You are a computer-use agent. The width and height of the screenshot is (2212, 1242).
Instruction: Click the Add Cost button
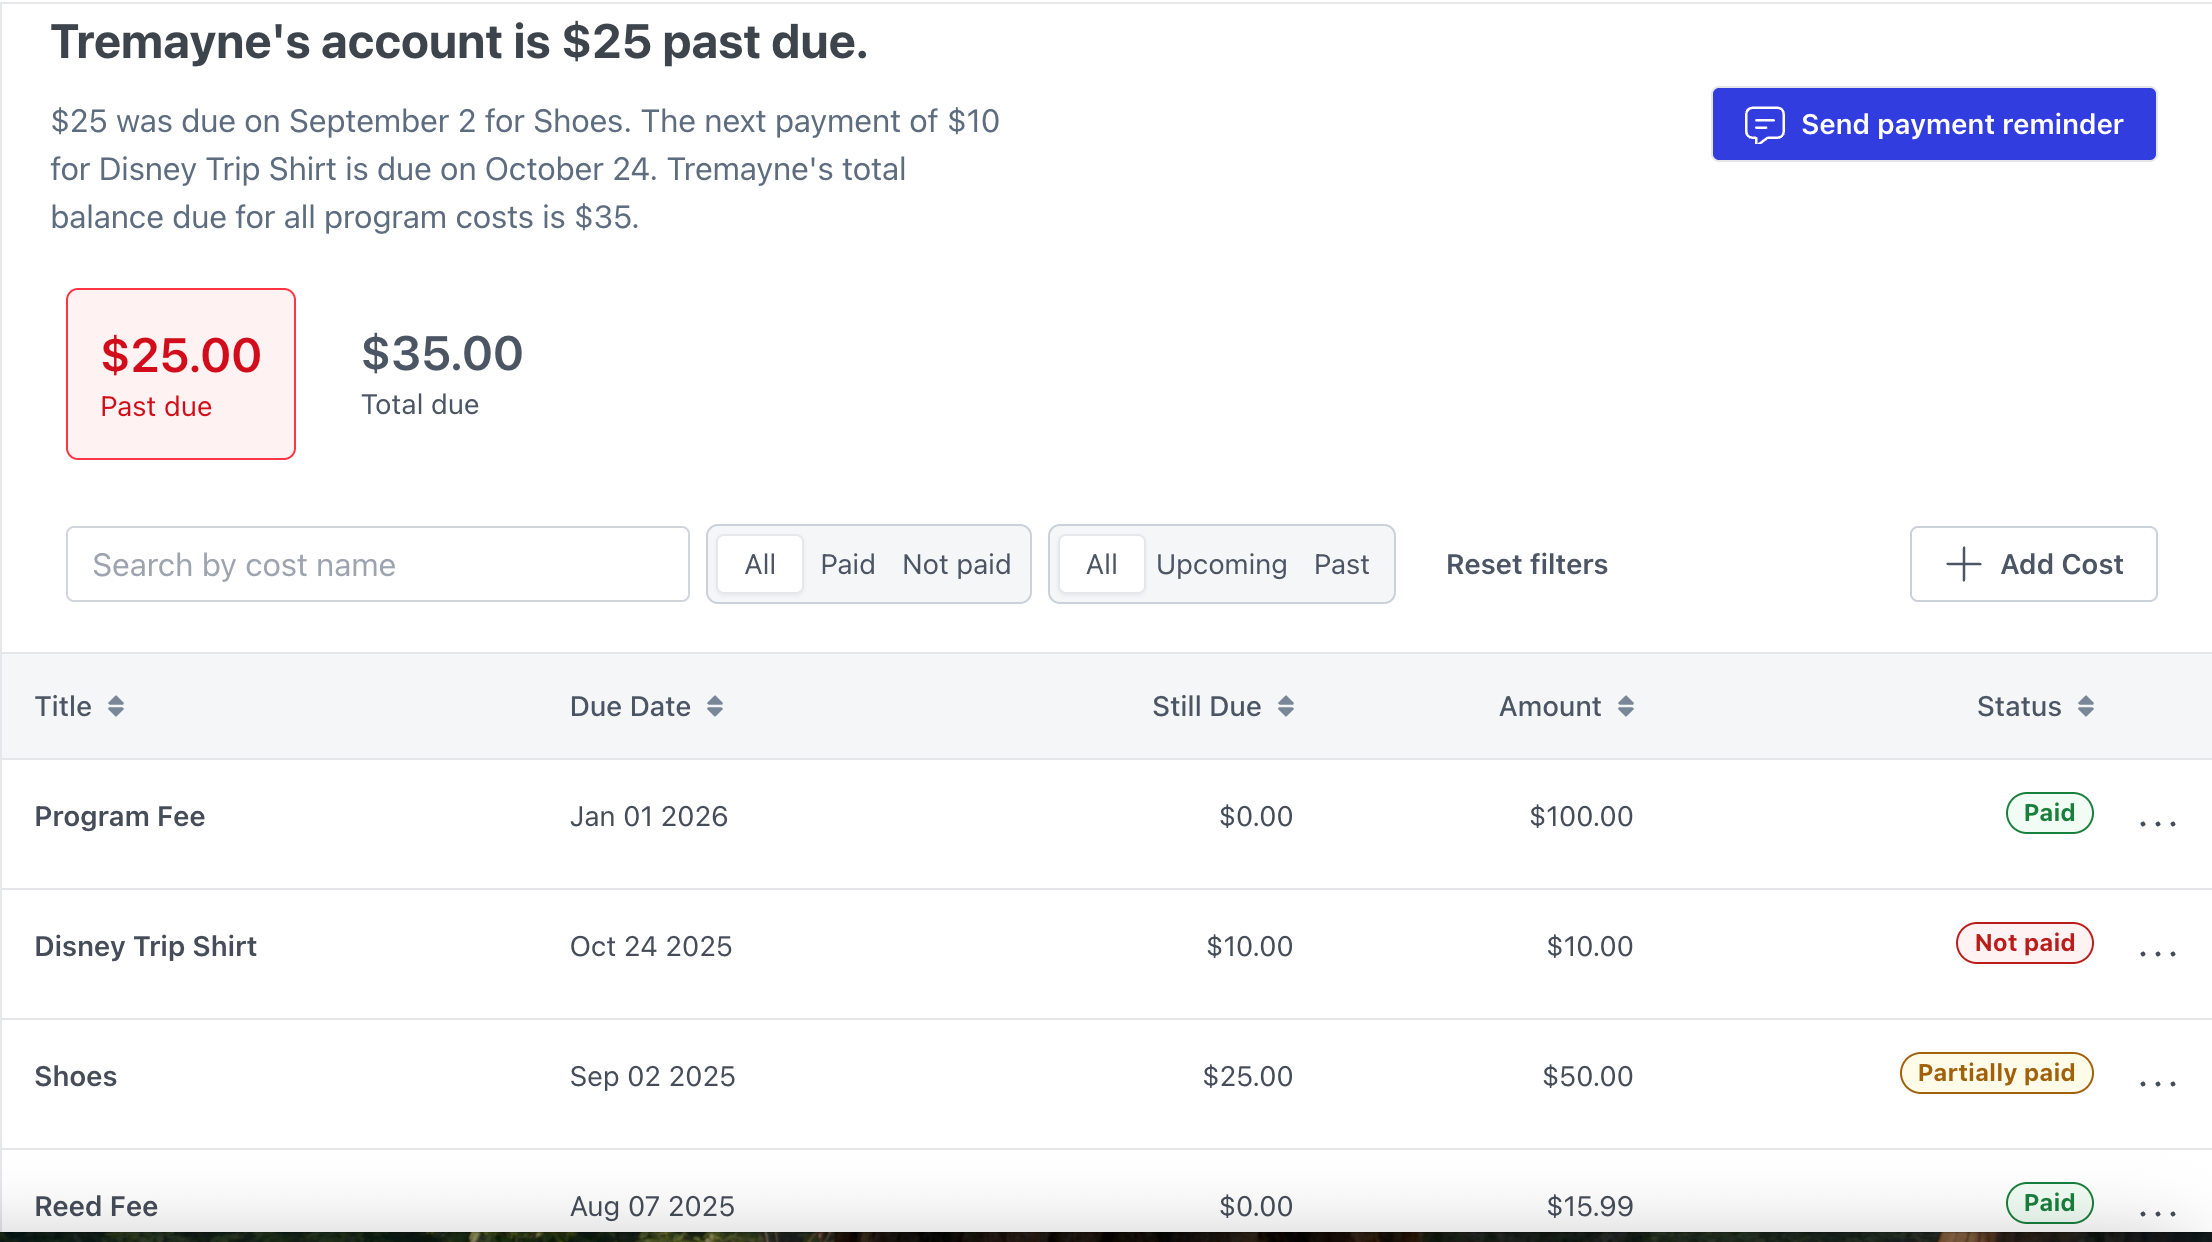click(2033, 564)
